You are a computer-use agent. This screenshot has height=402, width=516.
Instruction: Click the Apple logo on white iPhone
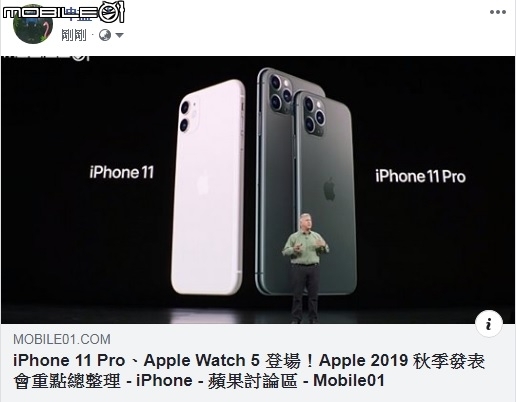click(x=202, y=182)
